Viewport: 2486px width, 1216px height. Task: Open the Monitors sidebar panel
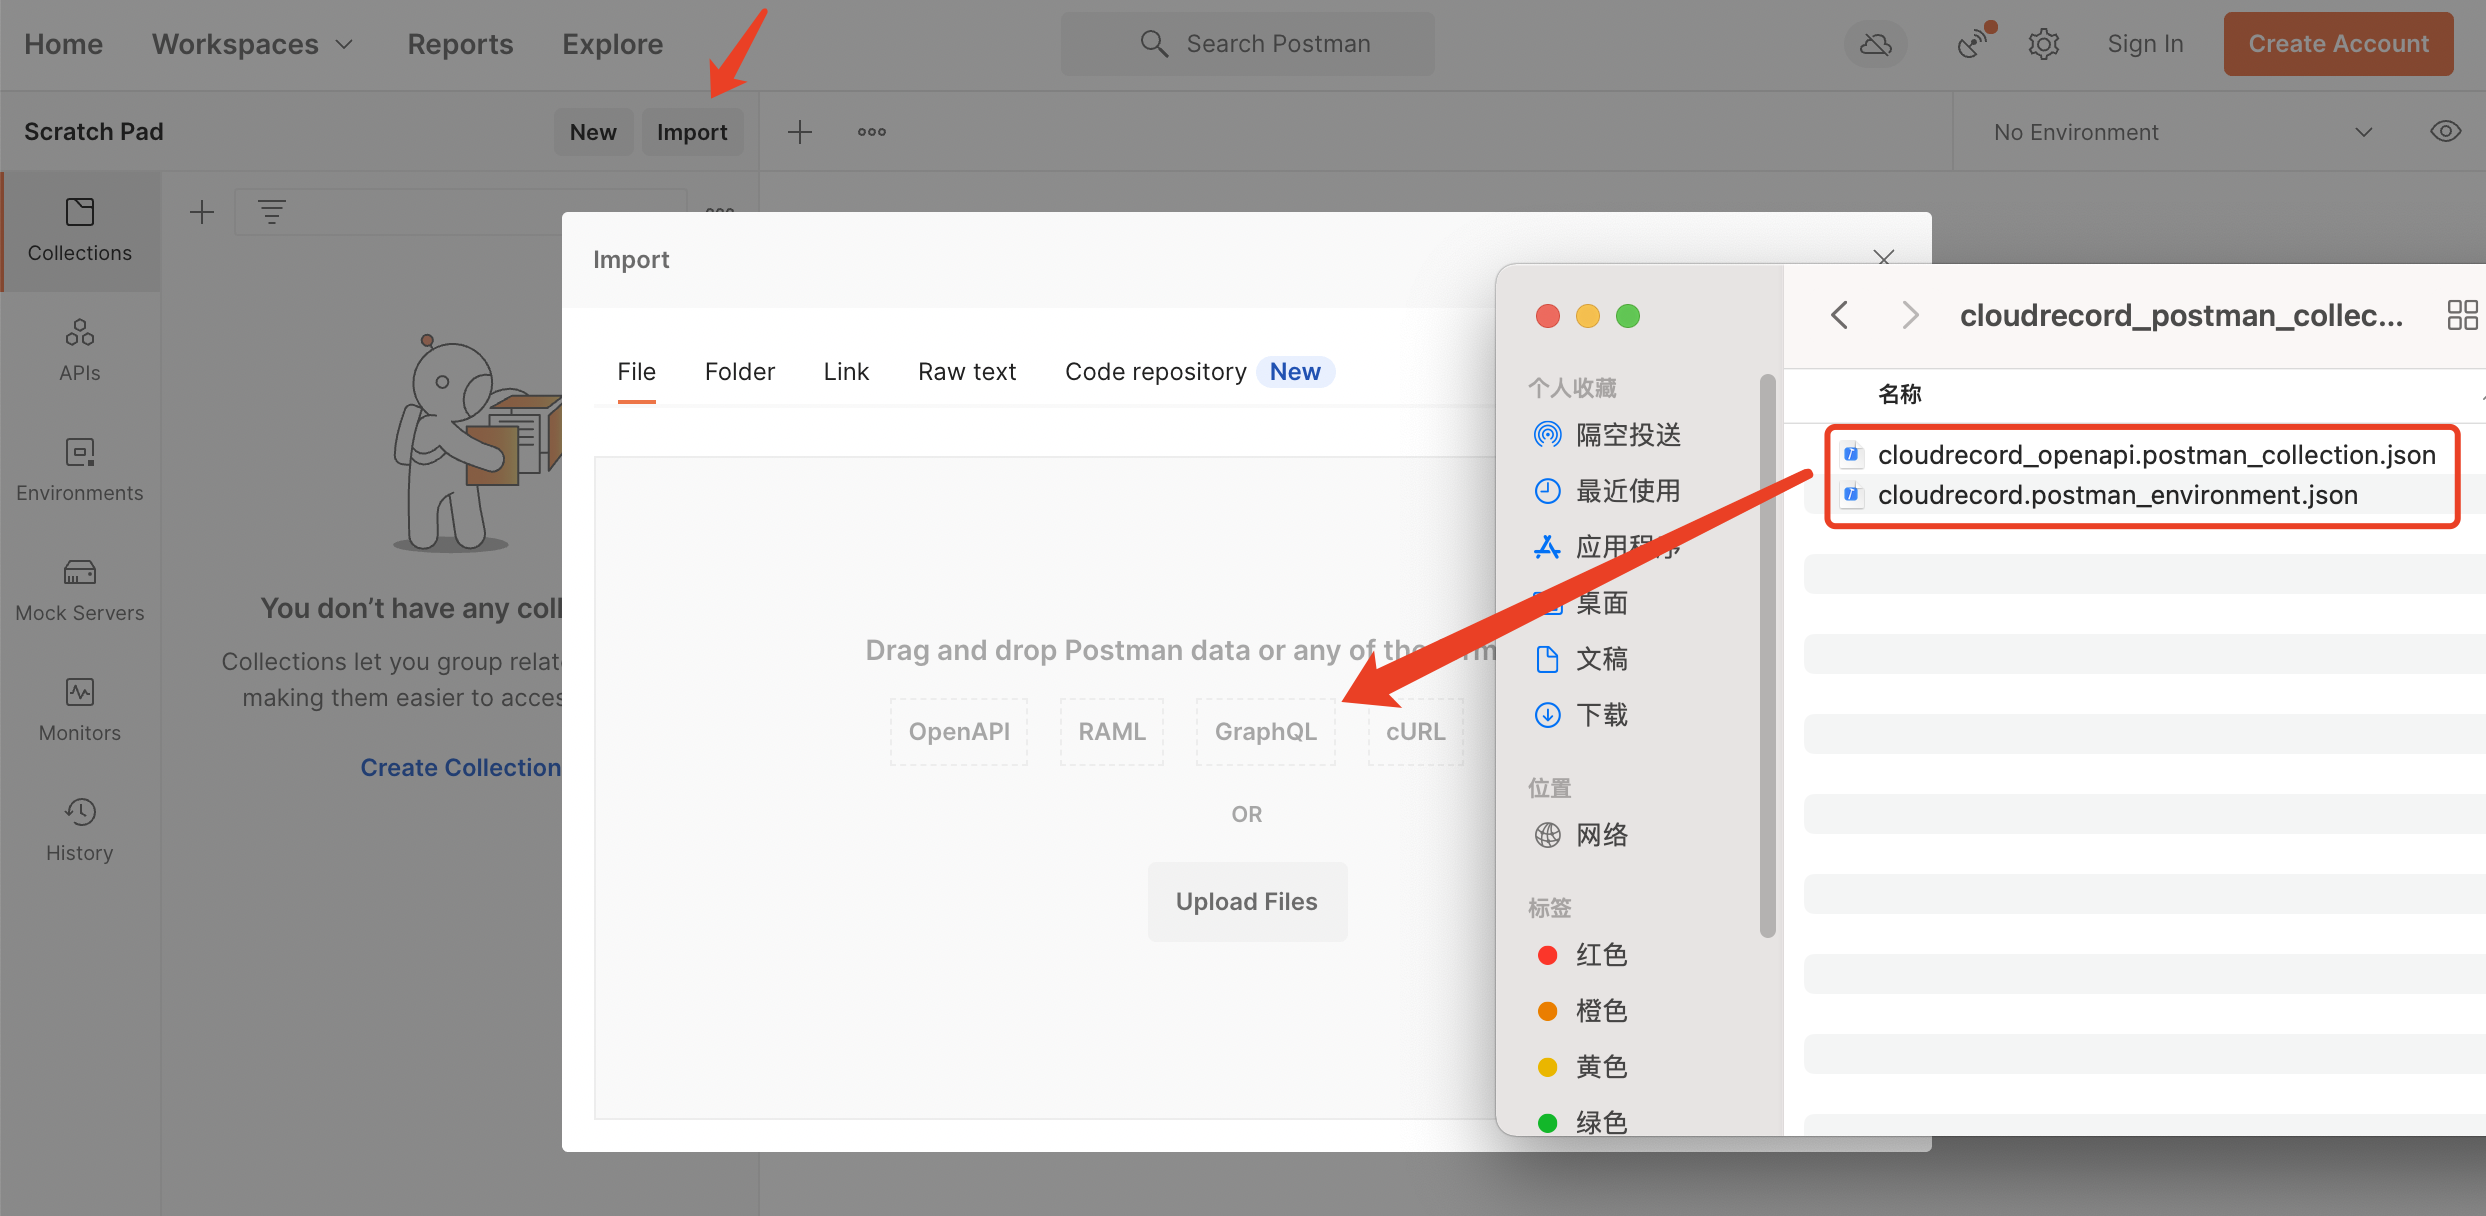(80, 711)
